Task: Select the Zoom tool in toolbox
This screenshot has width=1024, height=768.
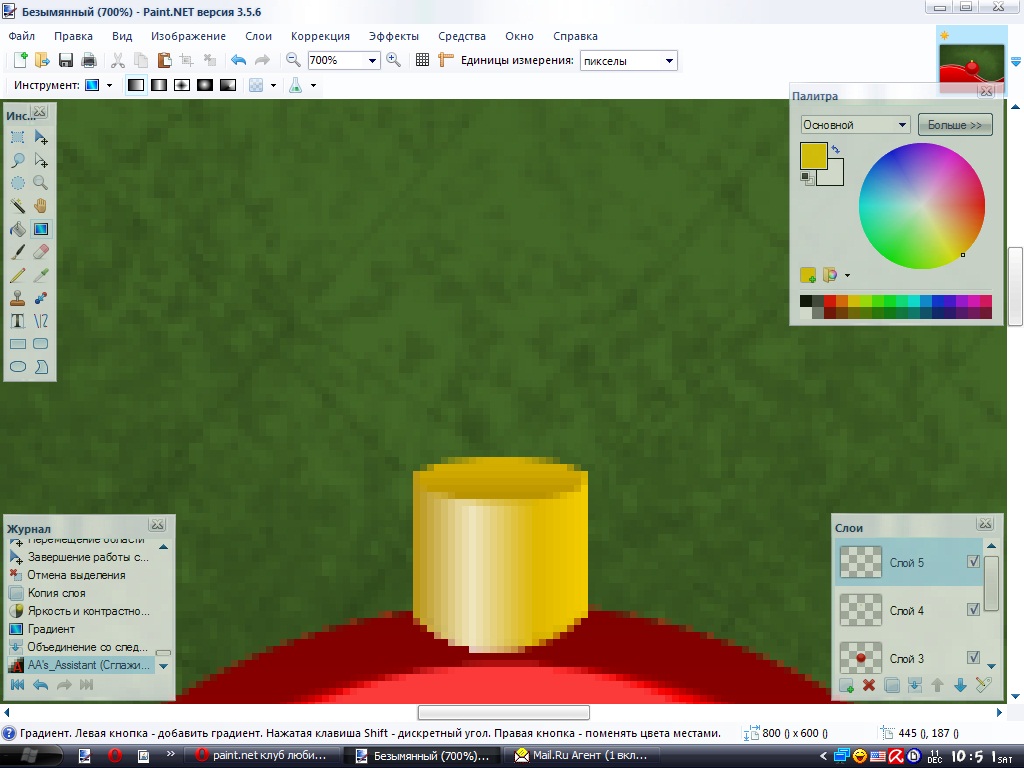Action: pos(40,183)
